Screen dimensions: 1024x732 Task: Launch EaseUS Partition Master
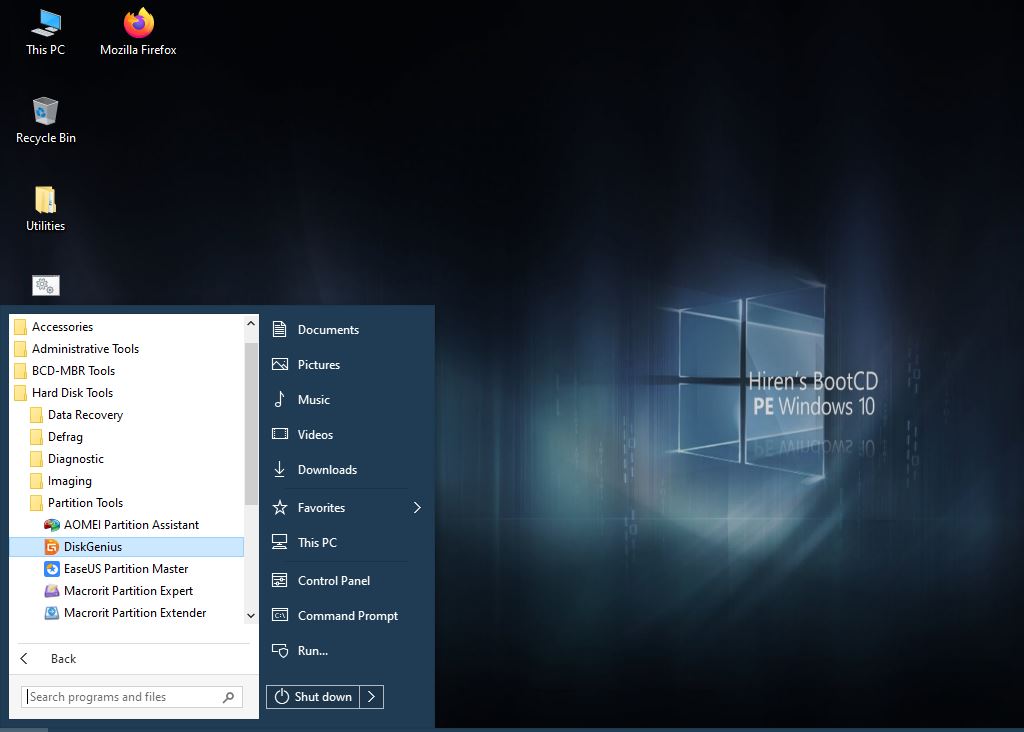click(126, 569)
